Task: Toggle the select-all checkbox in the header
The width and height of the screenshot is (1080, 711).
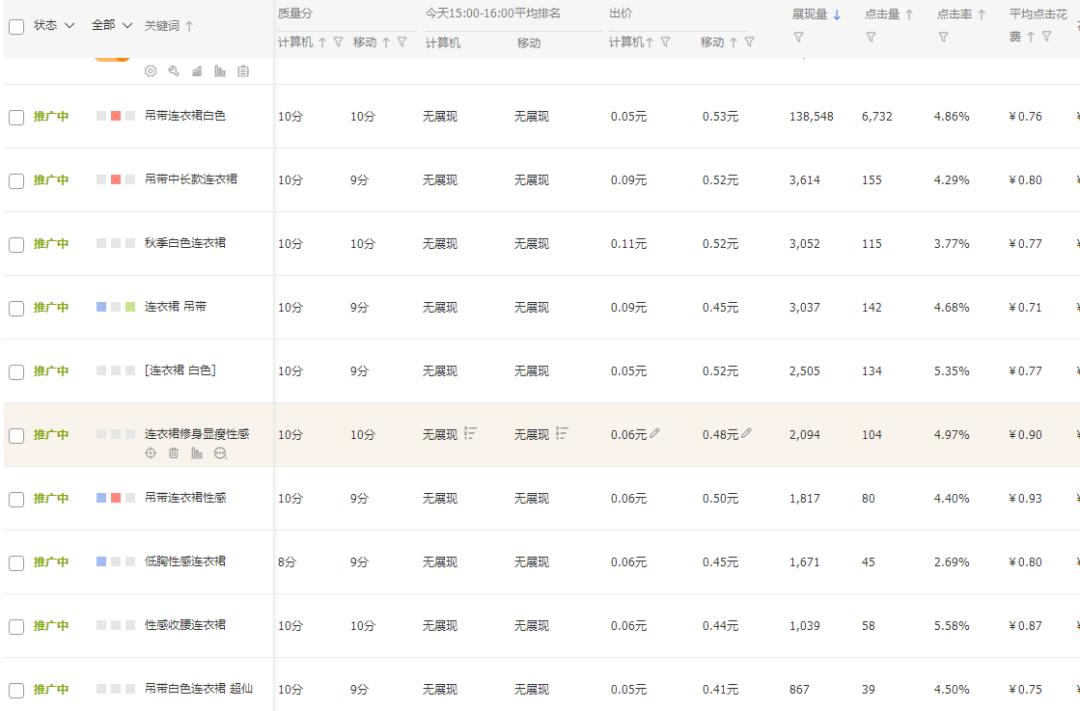Action: [15, 25]
